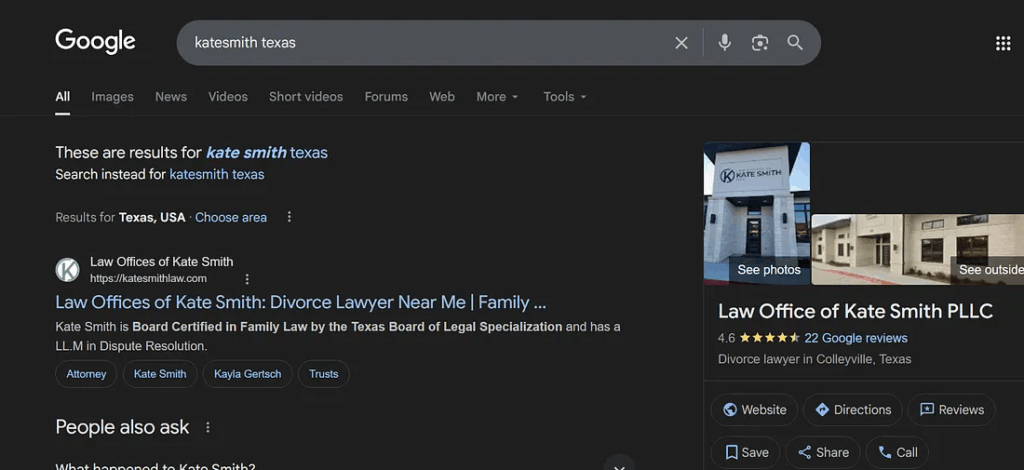Screen dimensions: 1024x470
Task: Open options beside Choose area
Action: coord(289,217)
